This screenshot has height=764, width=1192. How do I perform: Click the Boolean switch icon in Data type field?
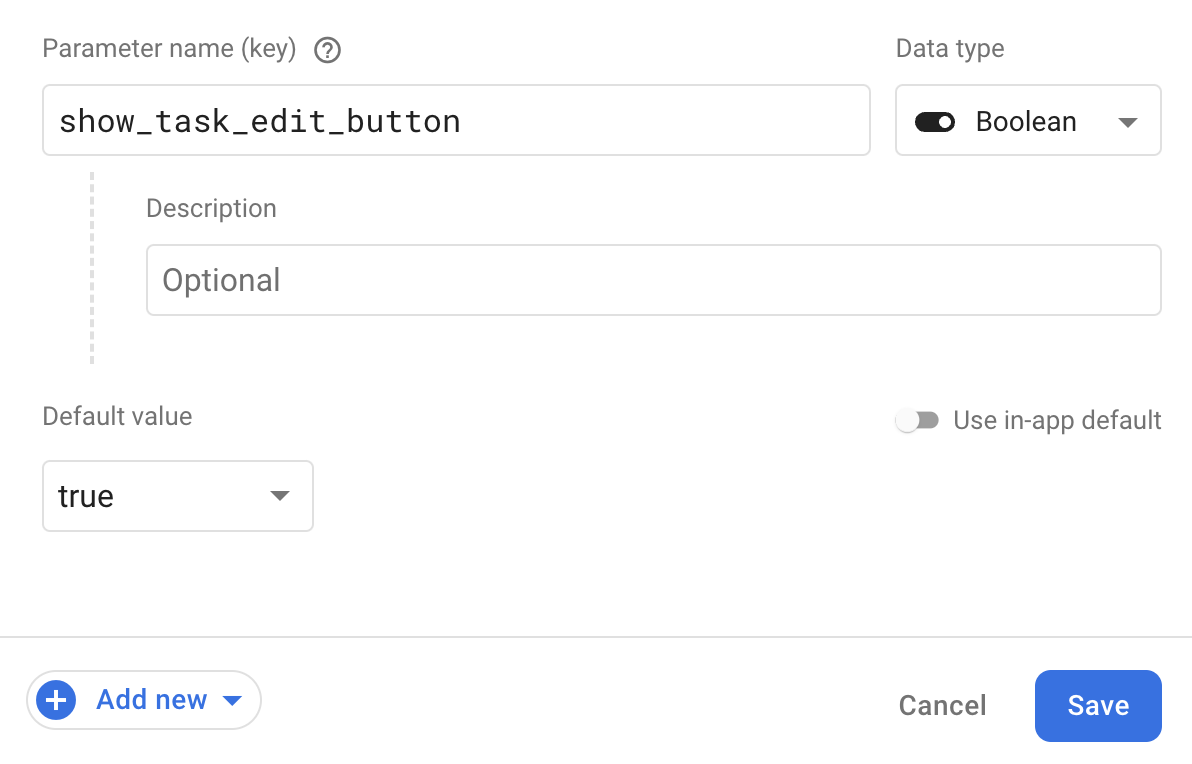936,121
